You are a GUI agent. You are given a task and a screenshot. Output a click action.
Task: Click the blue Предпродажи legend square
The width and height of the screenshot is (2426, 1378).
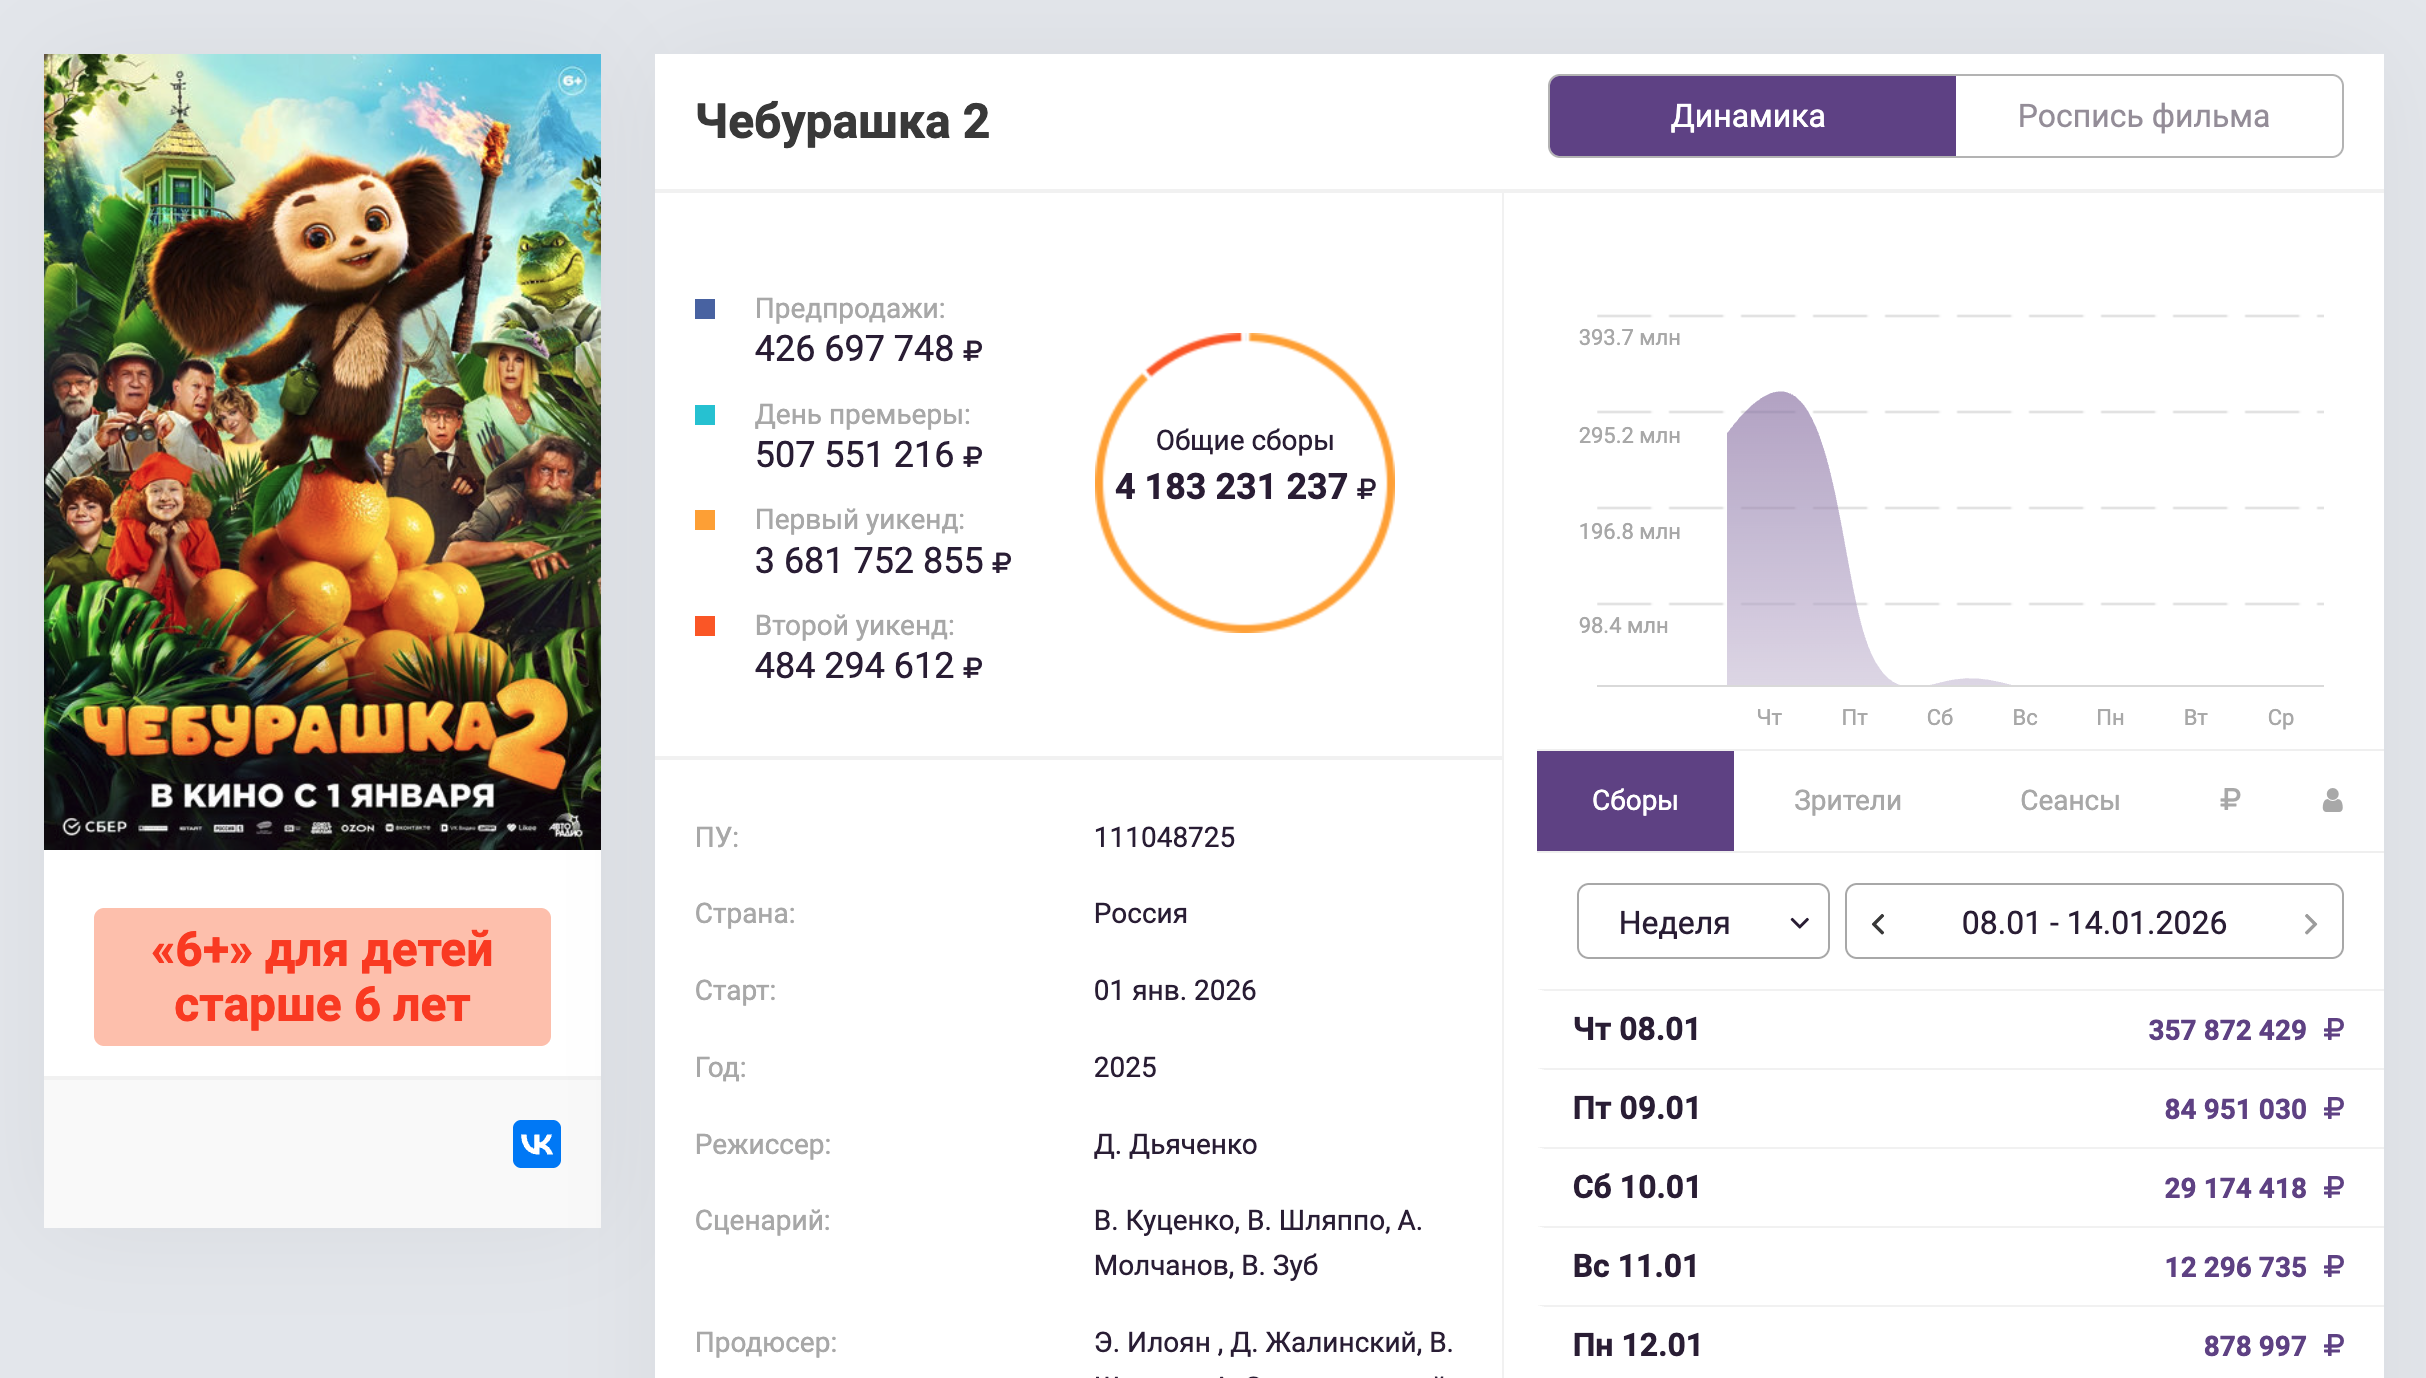[x=705, y=309]
